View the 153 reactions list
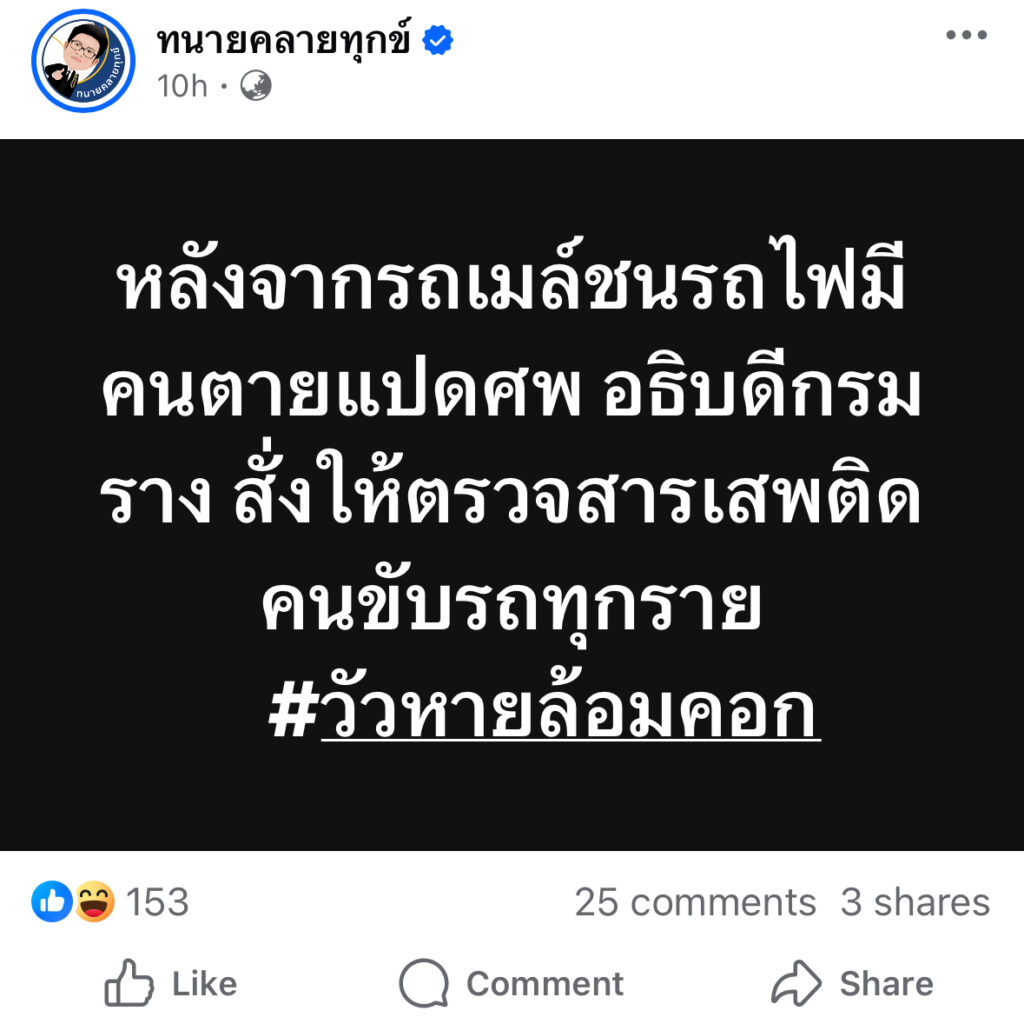This screenshot has width=1024, height=1024. [x=157, y=903]
